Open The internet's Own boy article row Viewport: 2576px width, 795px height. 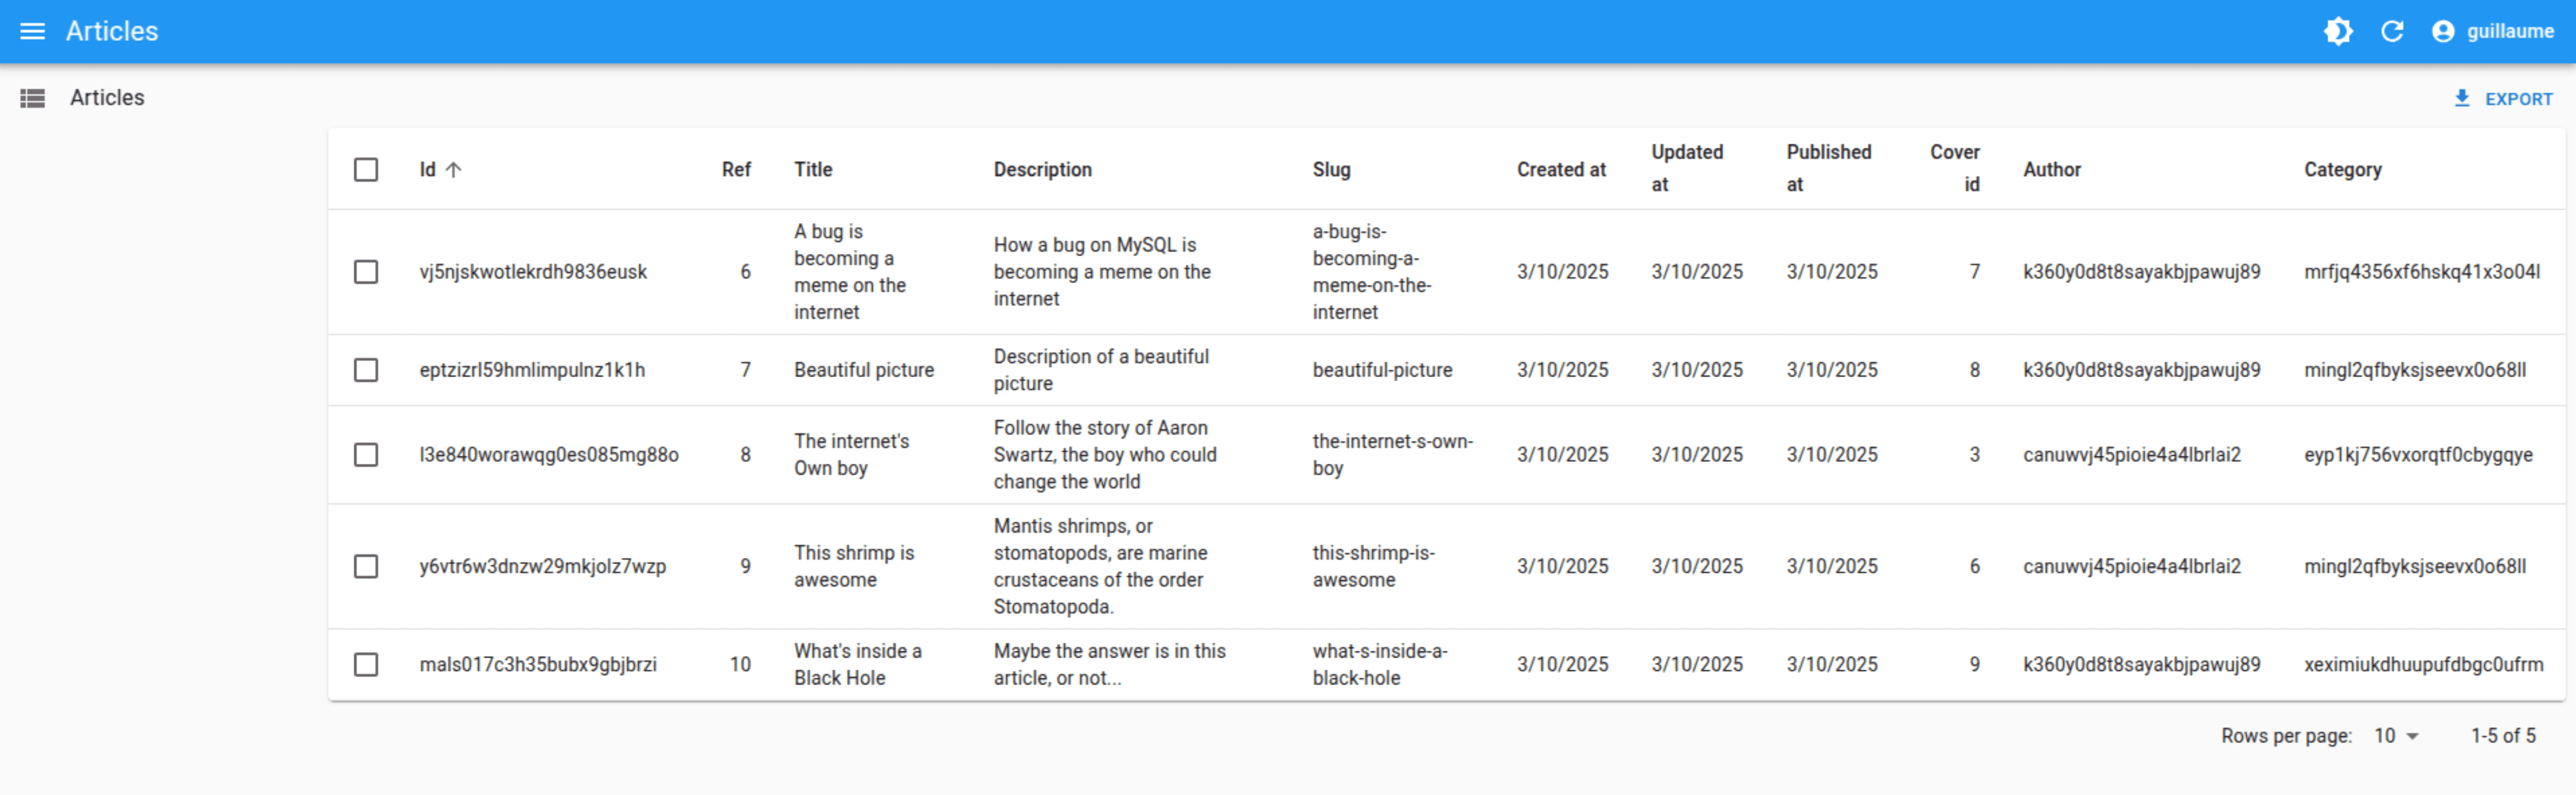(1446, 455)
